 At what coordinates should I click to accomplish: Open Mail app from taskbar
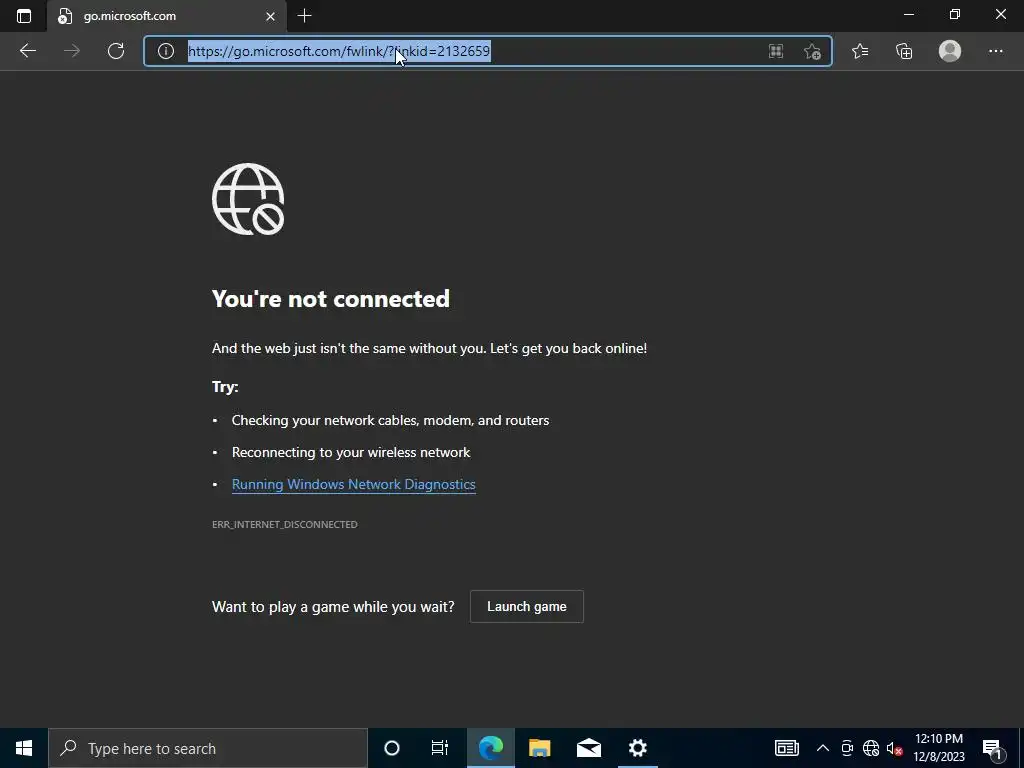point(588,748)
